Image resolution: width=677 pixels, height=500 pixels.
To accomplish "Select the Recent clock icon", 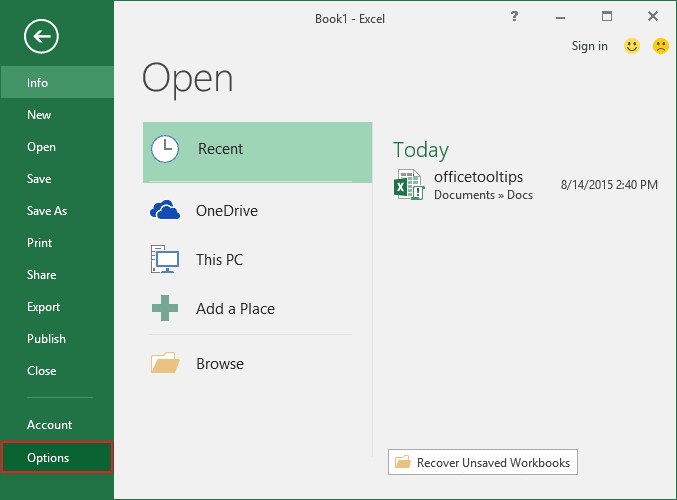I will coord(165,149).
